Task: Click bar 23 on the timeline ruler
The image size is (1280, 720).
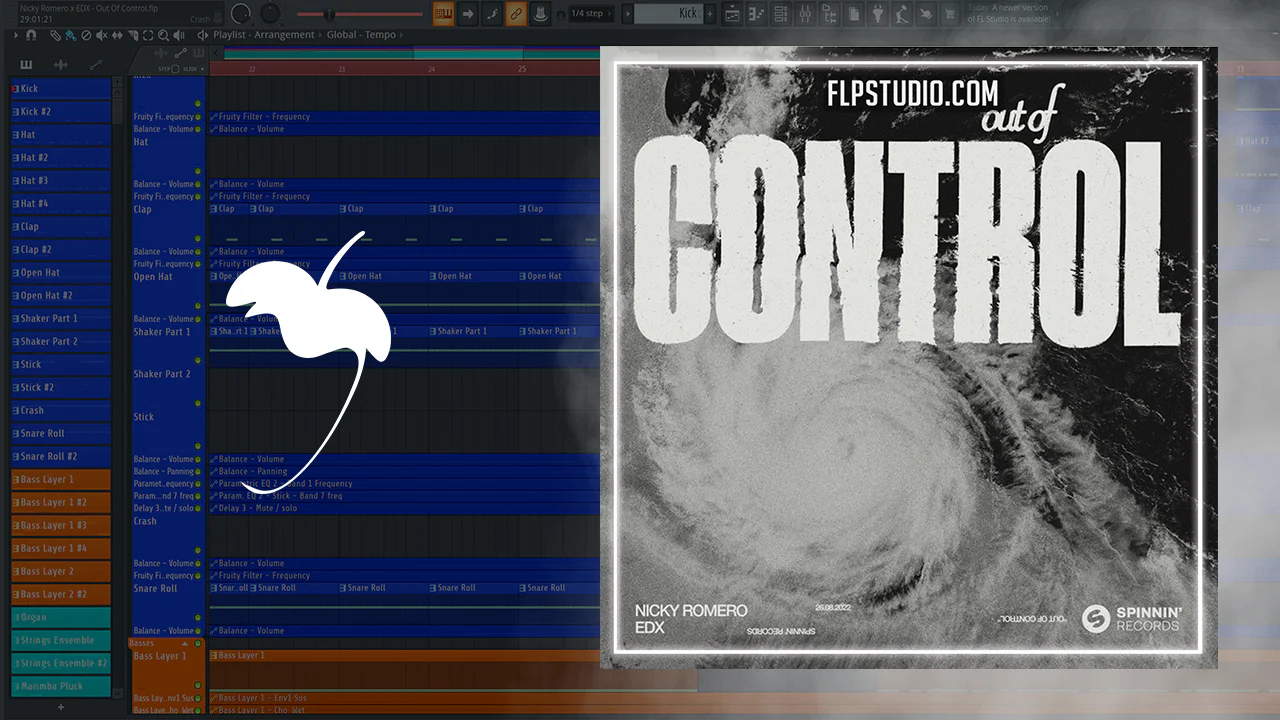Action: coord(341,69)
